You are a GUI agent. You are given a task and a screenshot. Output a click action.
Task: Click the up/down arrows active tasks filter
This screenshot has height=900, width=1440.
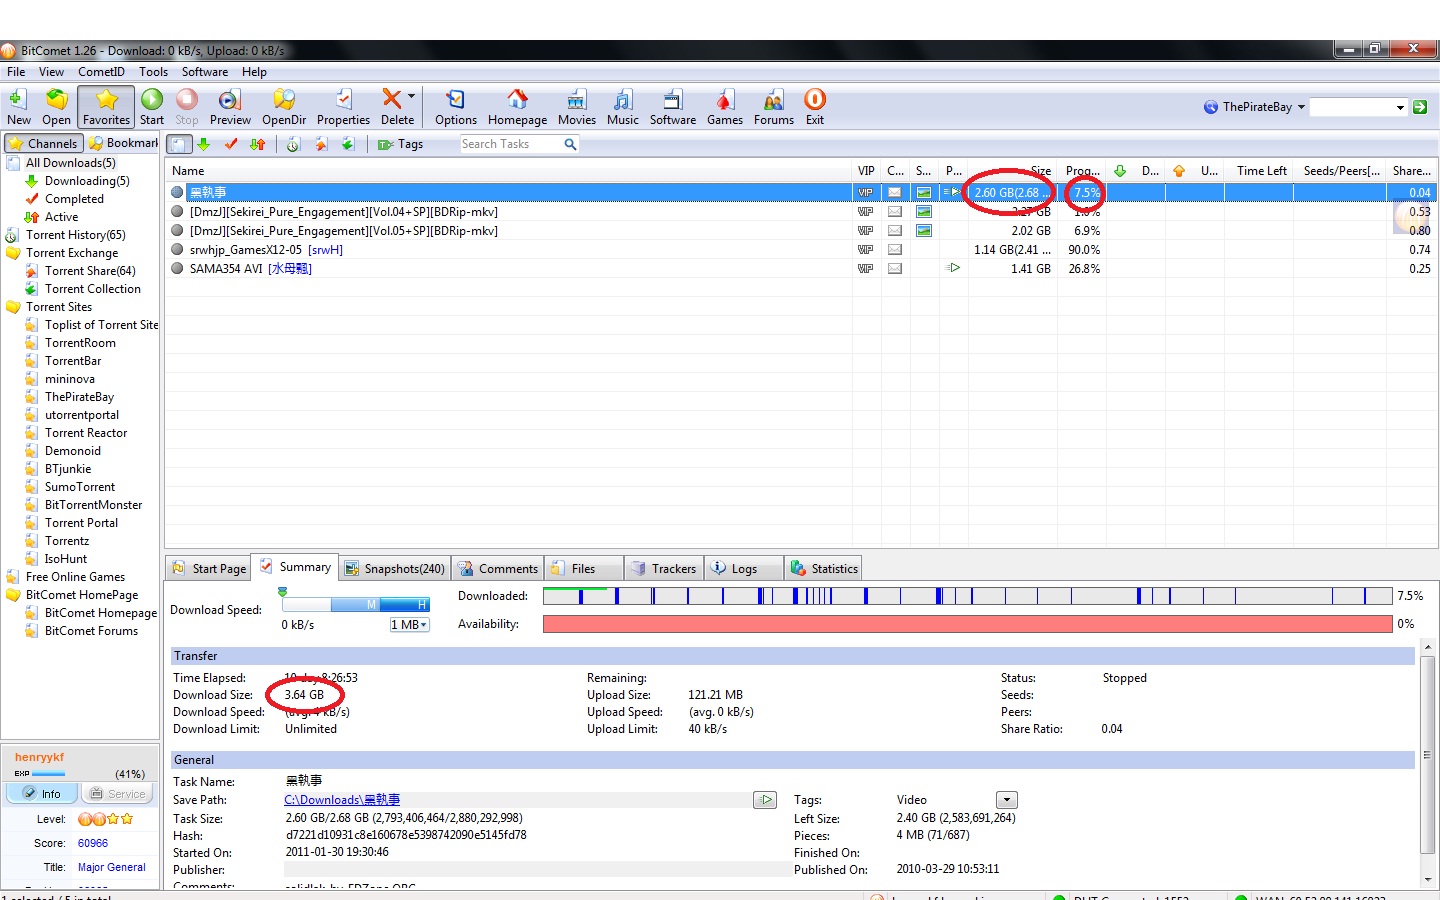pos(257,144)
